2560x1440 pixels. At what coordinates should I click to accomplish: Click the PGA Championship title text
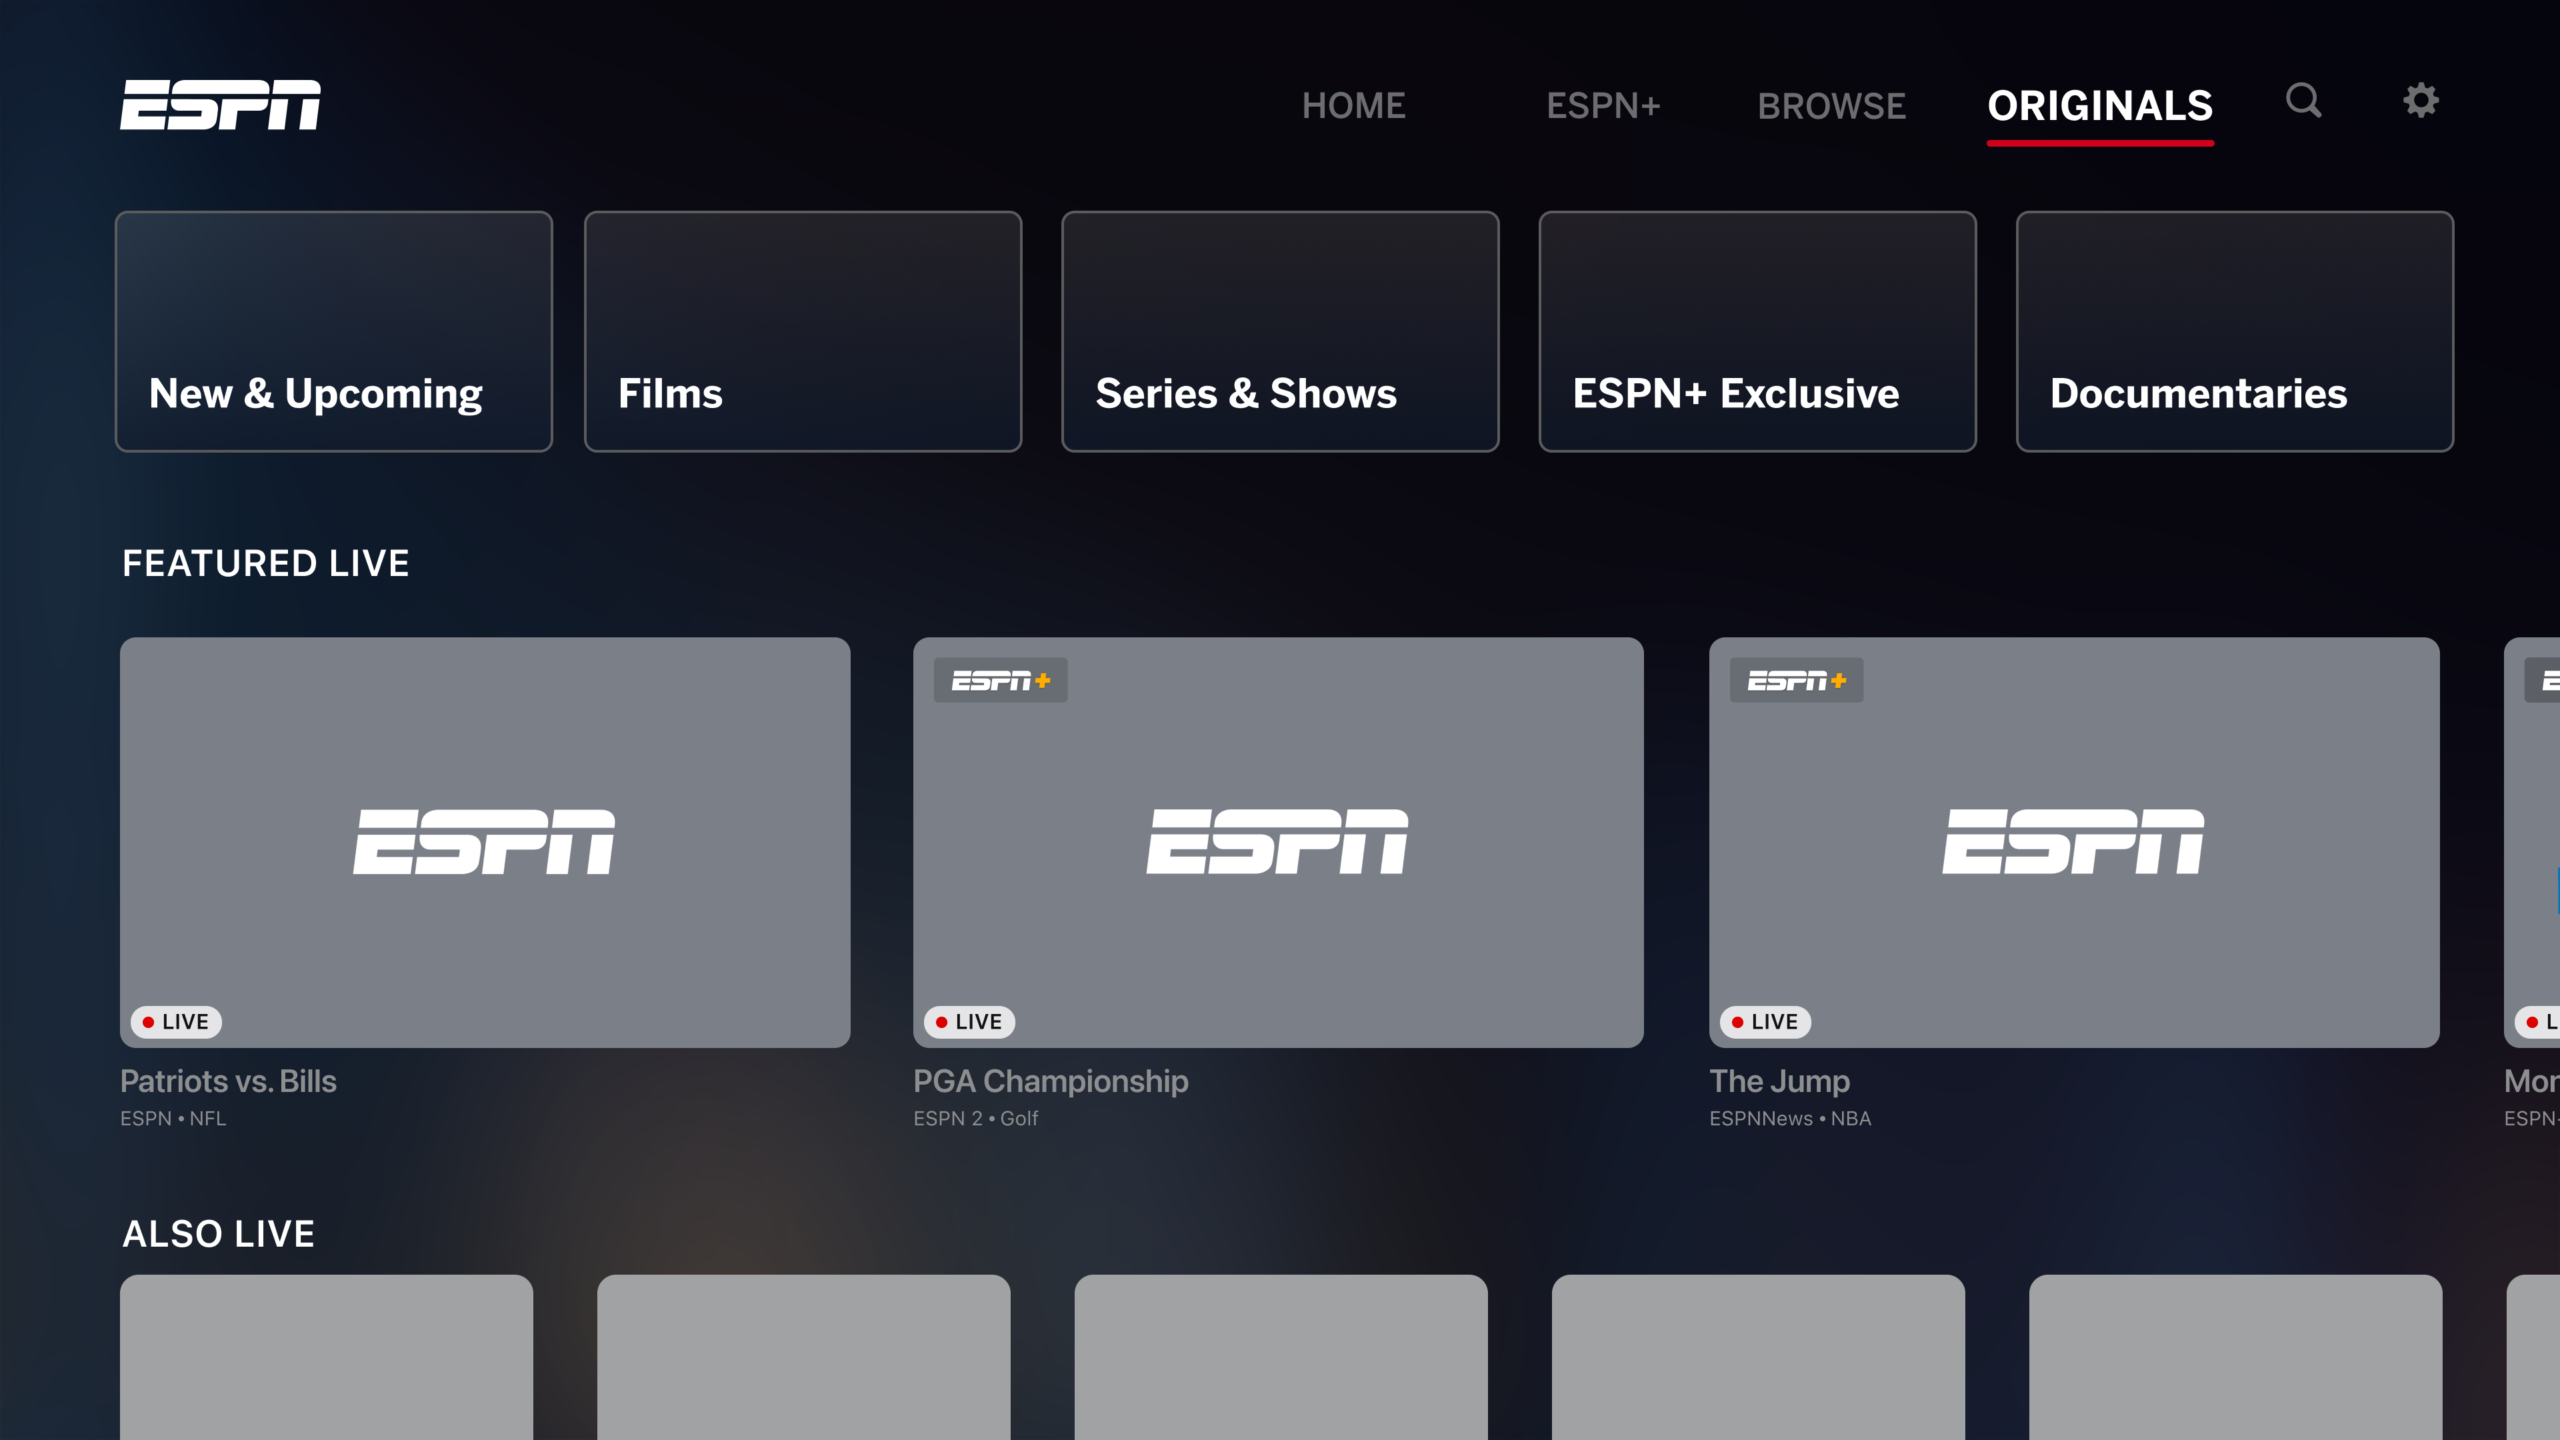pyautogui.click(x=1051, y=1081)
